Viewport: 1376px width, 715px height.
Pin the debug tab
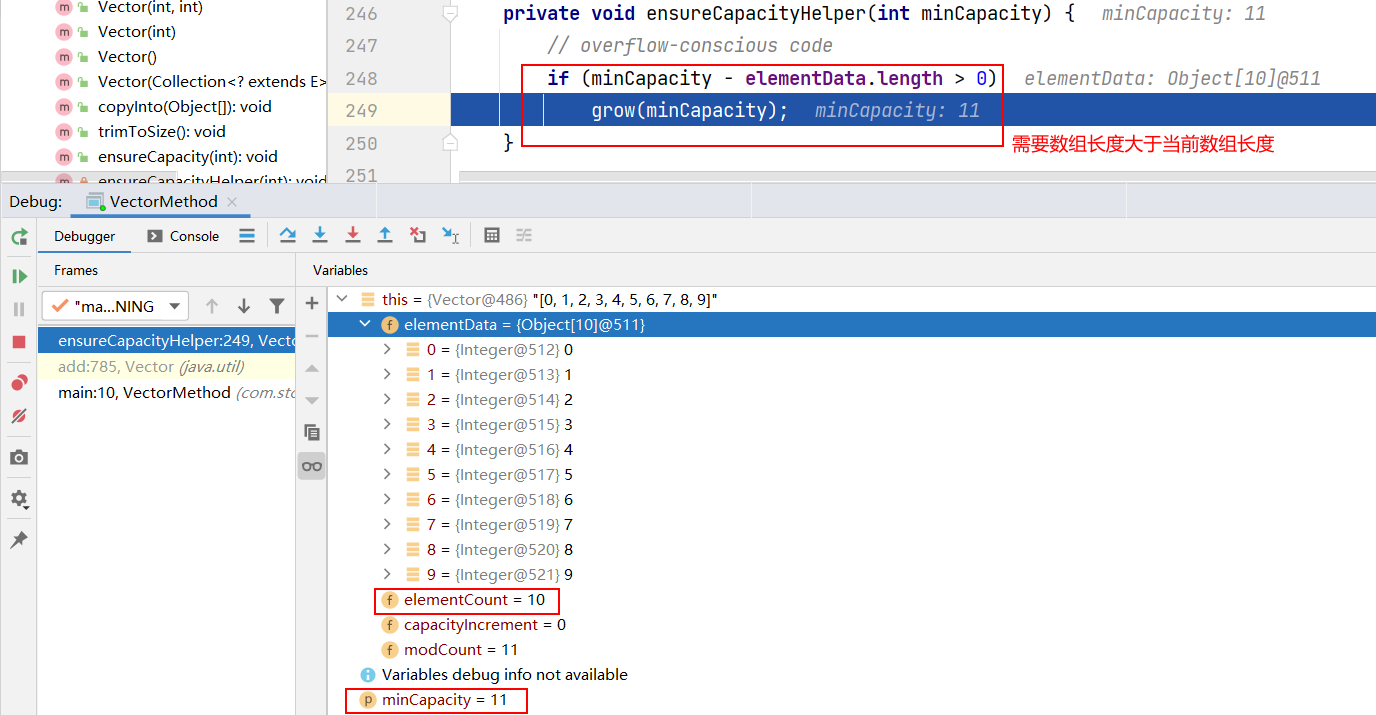(x=19, y=540)
